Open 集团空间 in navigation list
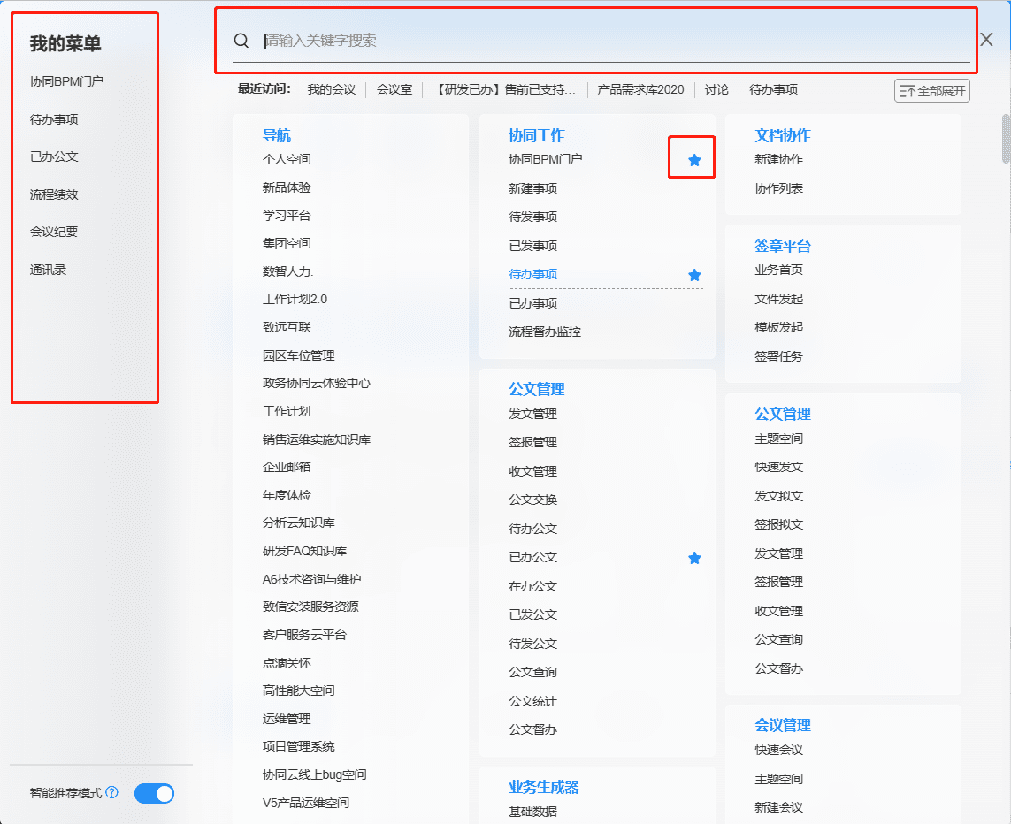Image resolution: width=1011 pixels, height=825 pixels. (286, 243)
